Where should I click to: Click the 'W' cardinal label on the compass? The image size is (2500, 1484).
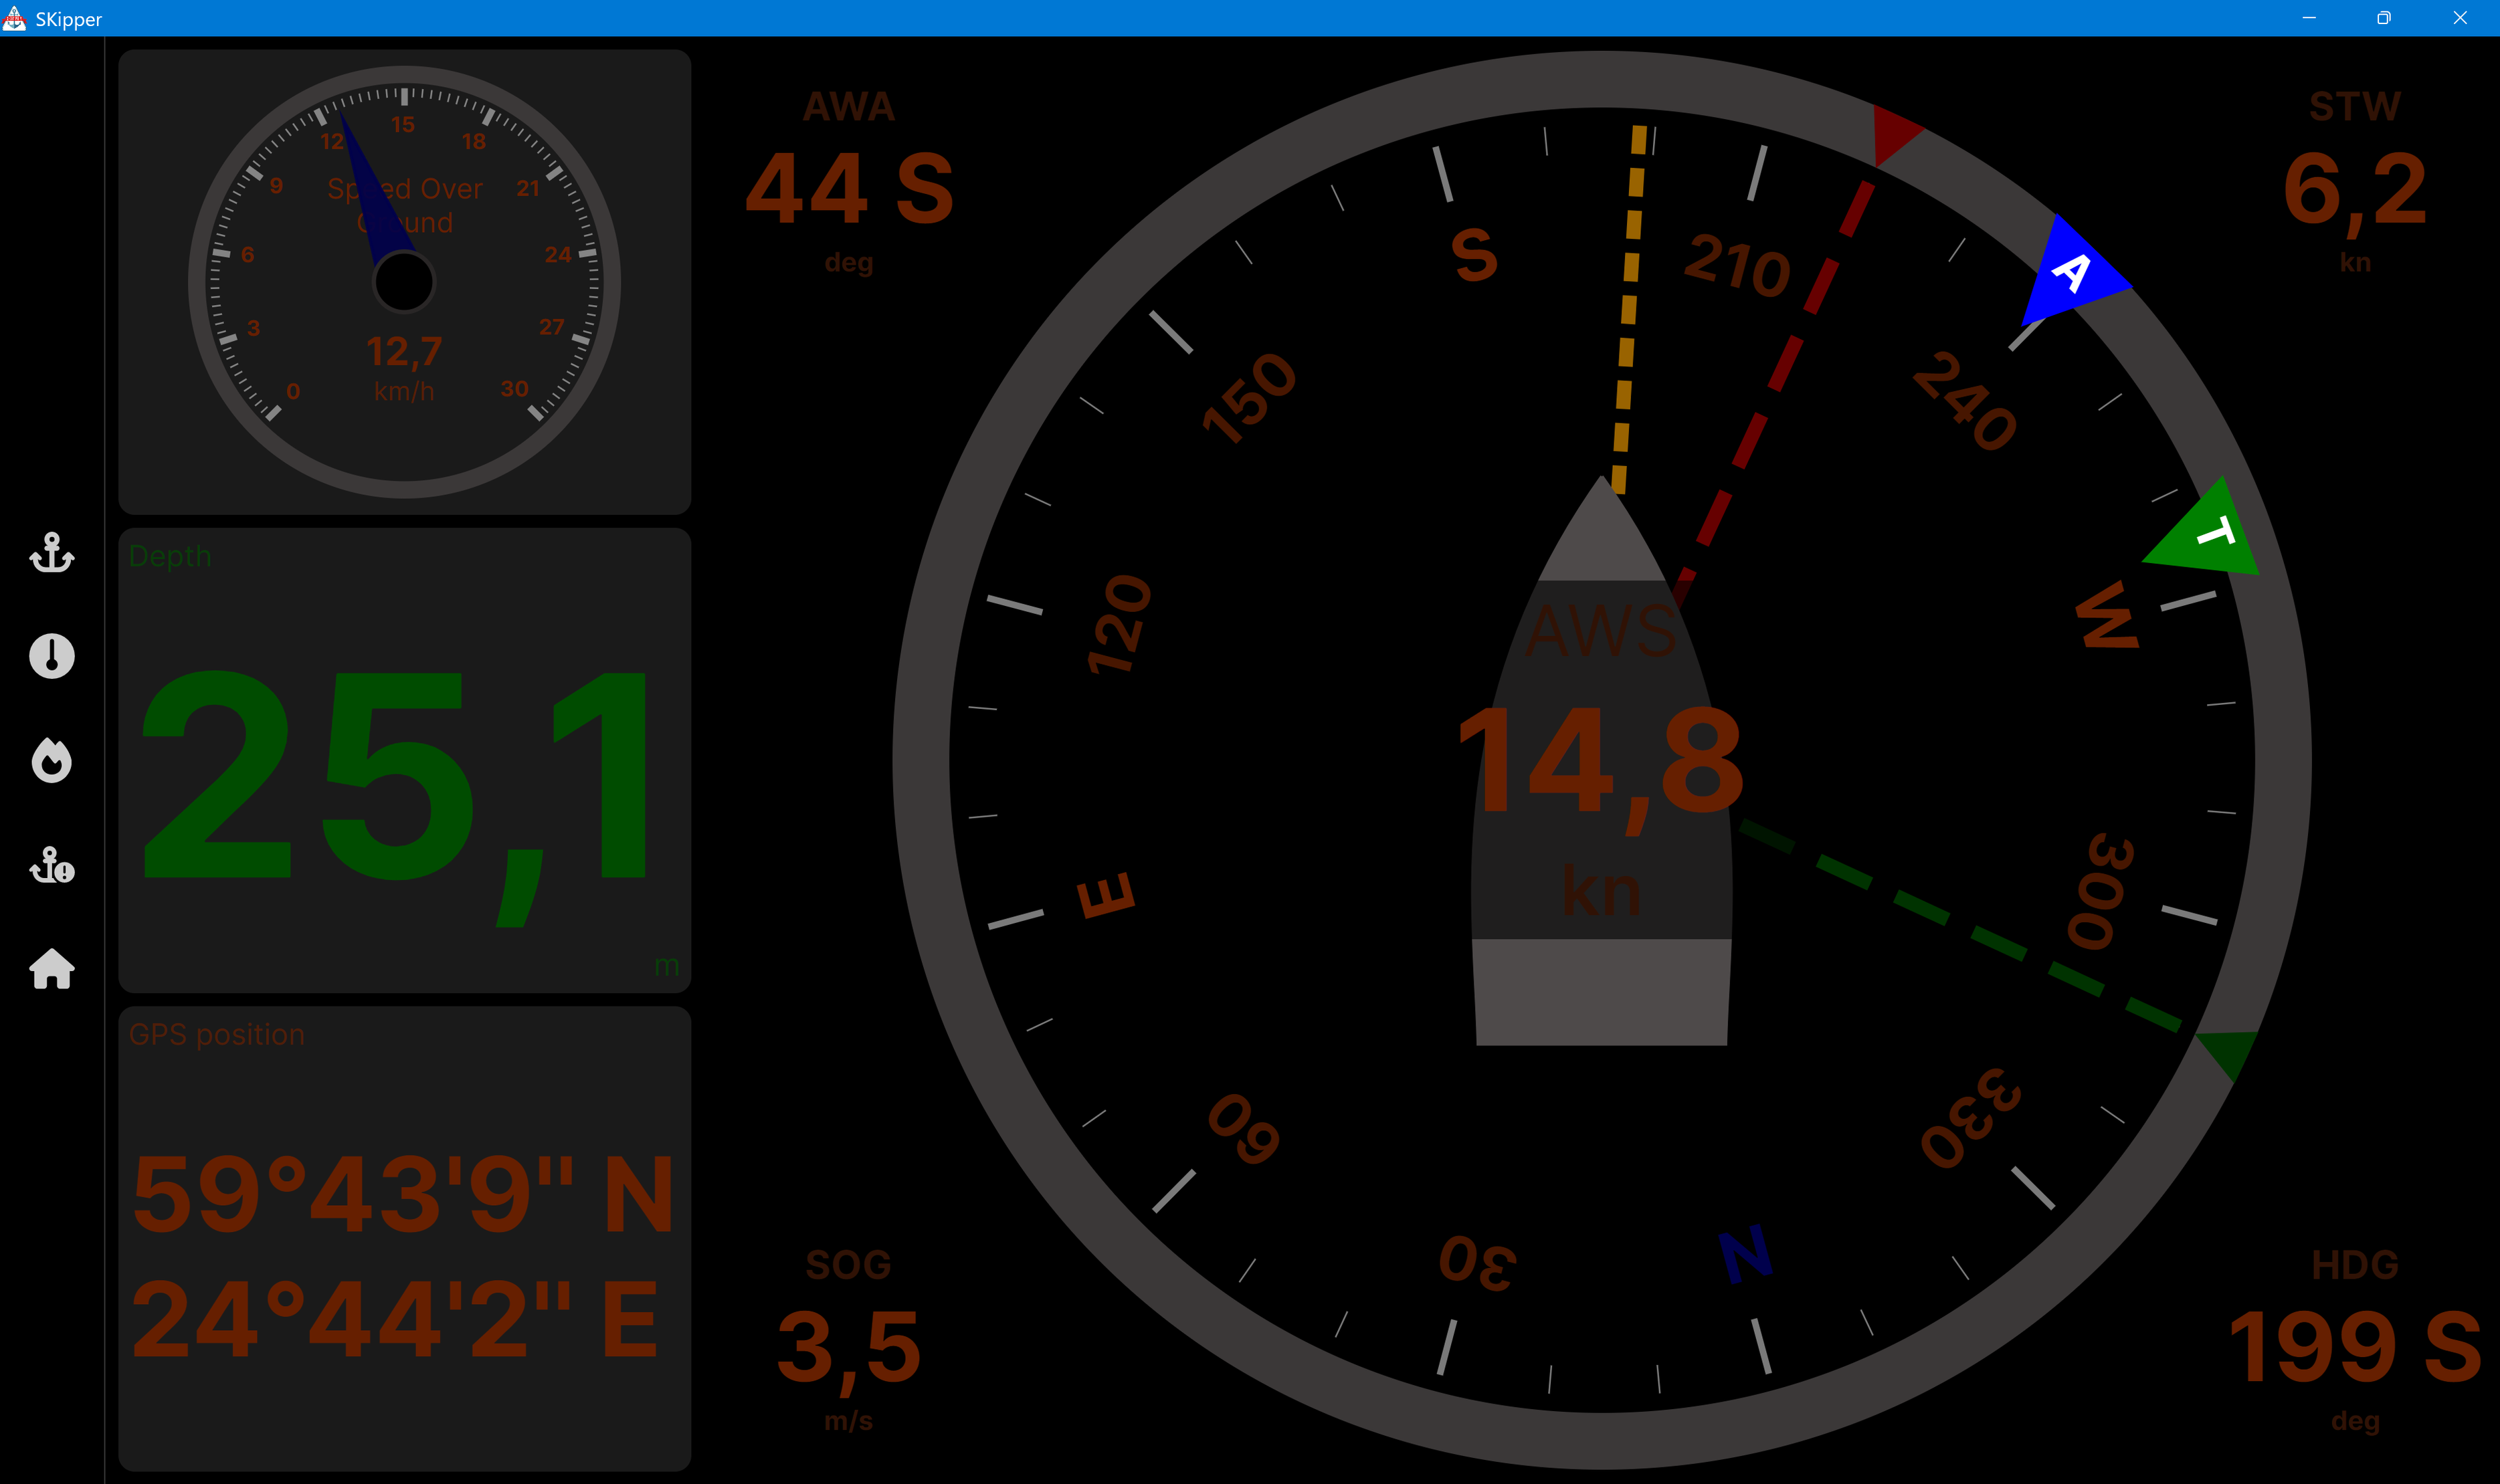[x=2108, y=614]
